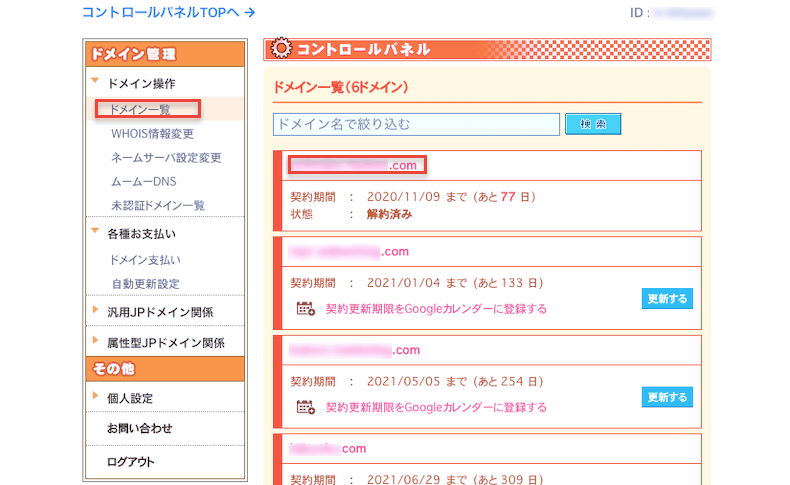The width and height of the screenshot is (790, 485).
Task: Open お問い合わせ link
Action: 140,429
